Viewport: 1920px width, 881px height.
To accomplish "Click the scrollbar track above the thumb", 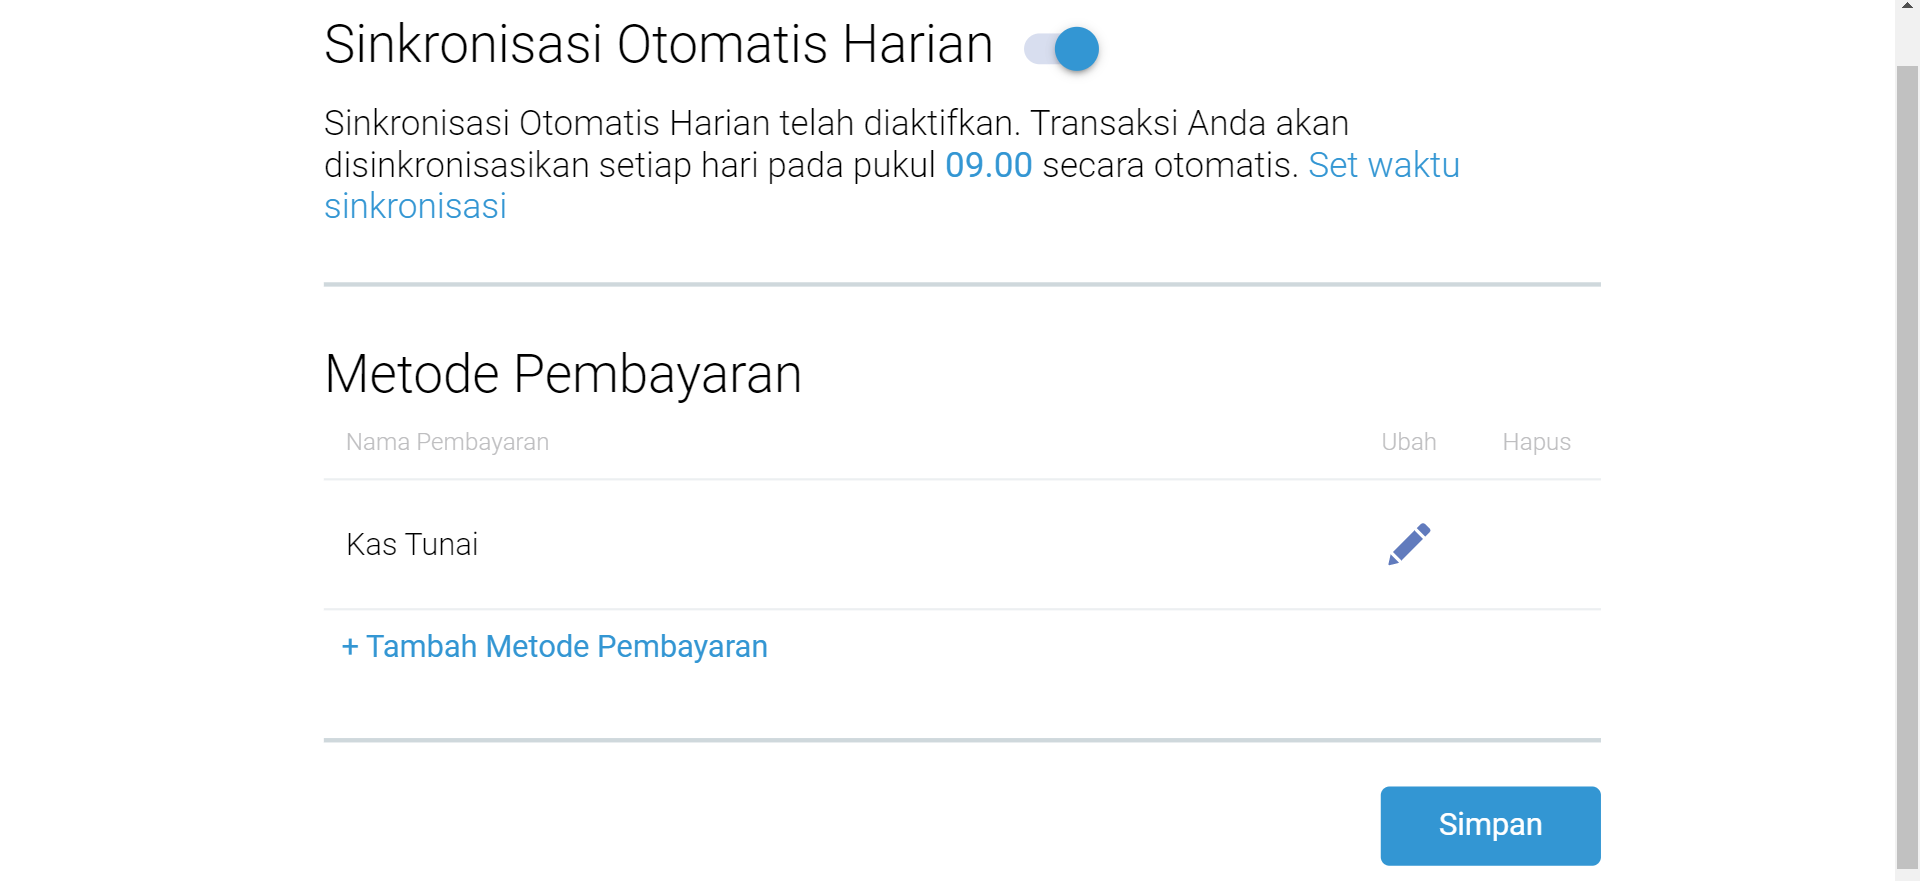I will [x=1907, y=30].
